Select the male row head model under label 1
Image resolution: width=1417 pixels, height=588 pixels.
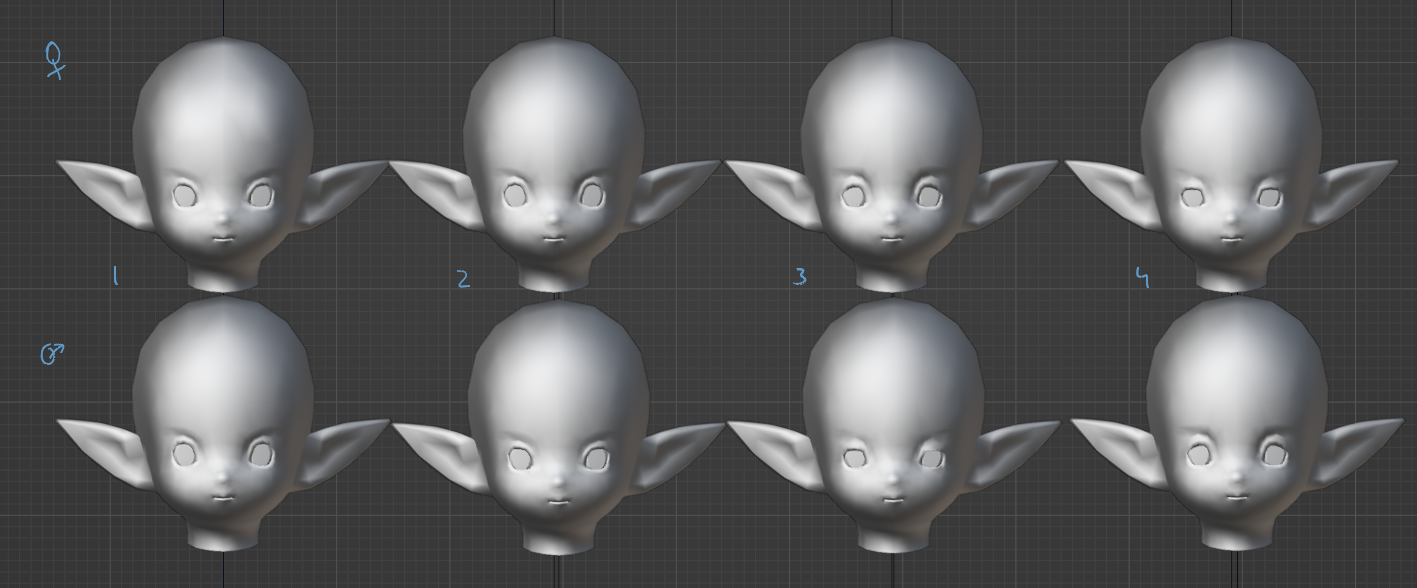pos(223,425)
